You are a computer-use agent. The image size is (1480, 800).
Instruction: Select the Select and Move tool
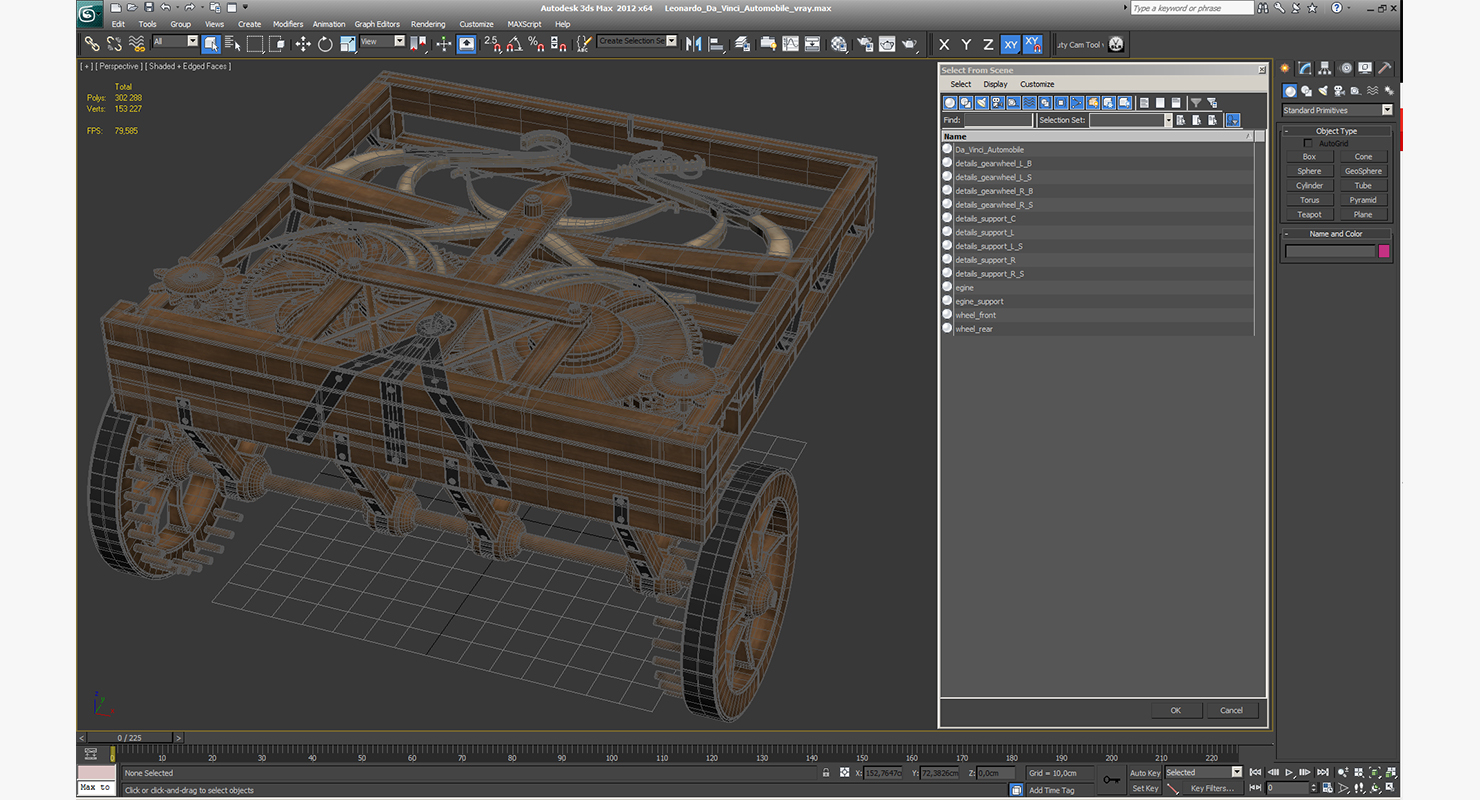pos(303,44)
